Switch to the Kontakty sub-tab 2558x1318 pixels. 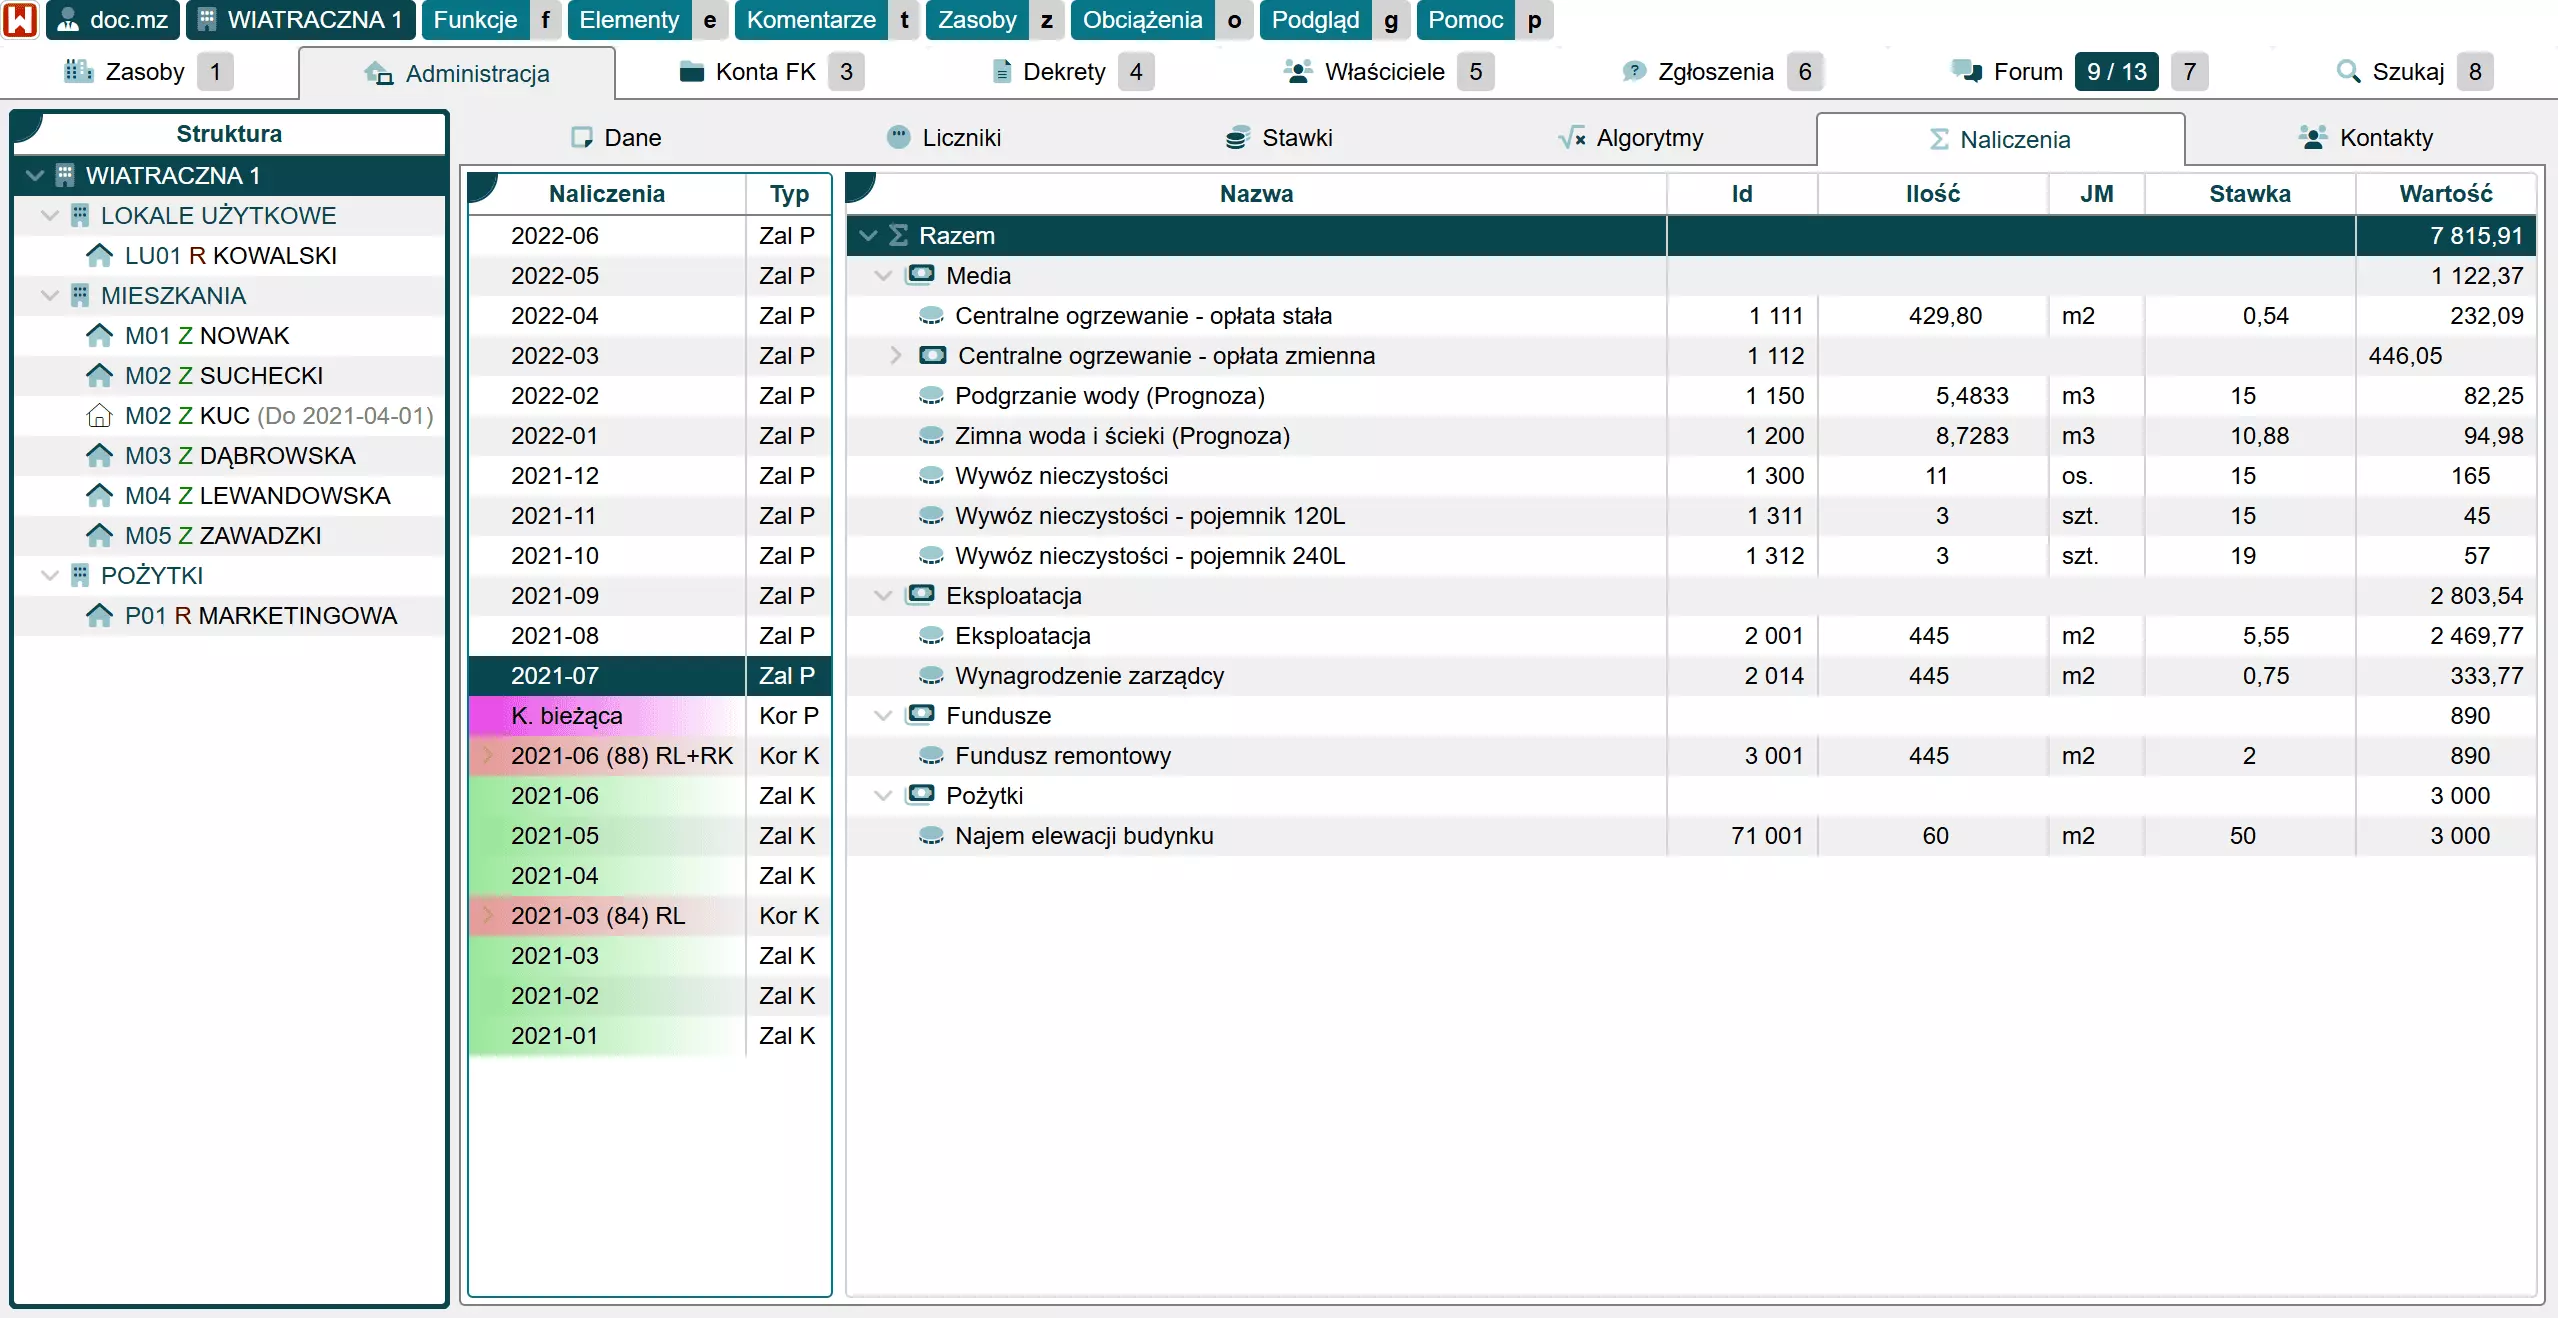click(2365, 138)
